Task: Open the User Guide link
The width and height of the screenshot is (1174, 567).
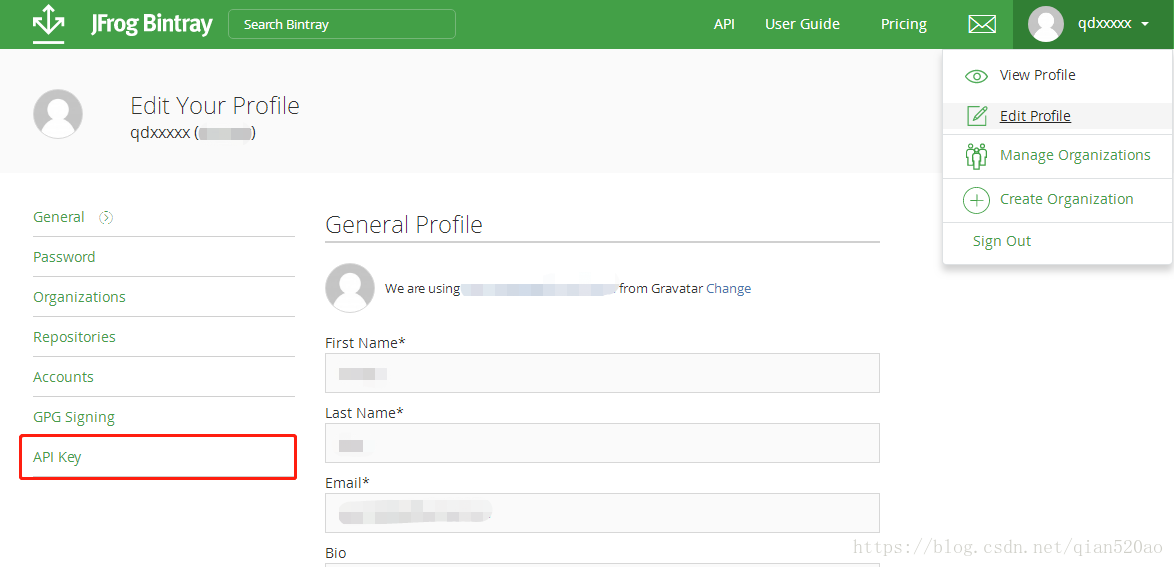Action: pyautogui.click(x=802, y=25)
